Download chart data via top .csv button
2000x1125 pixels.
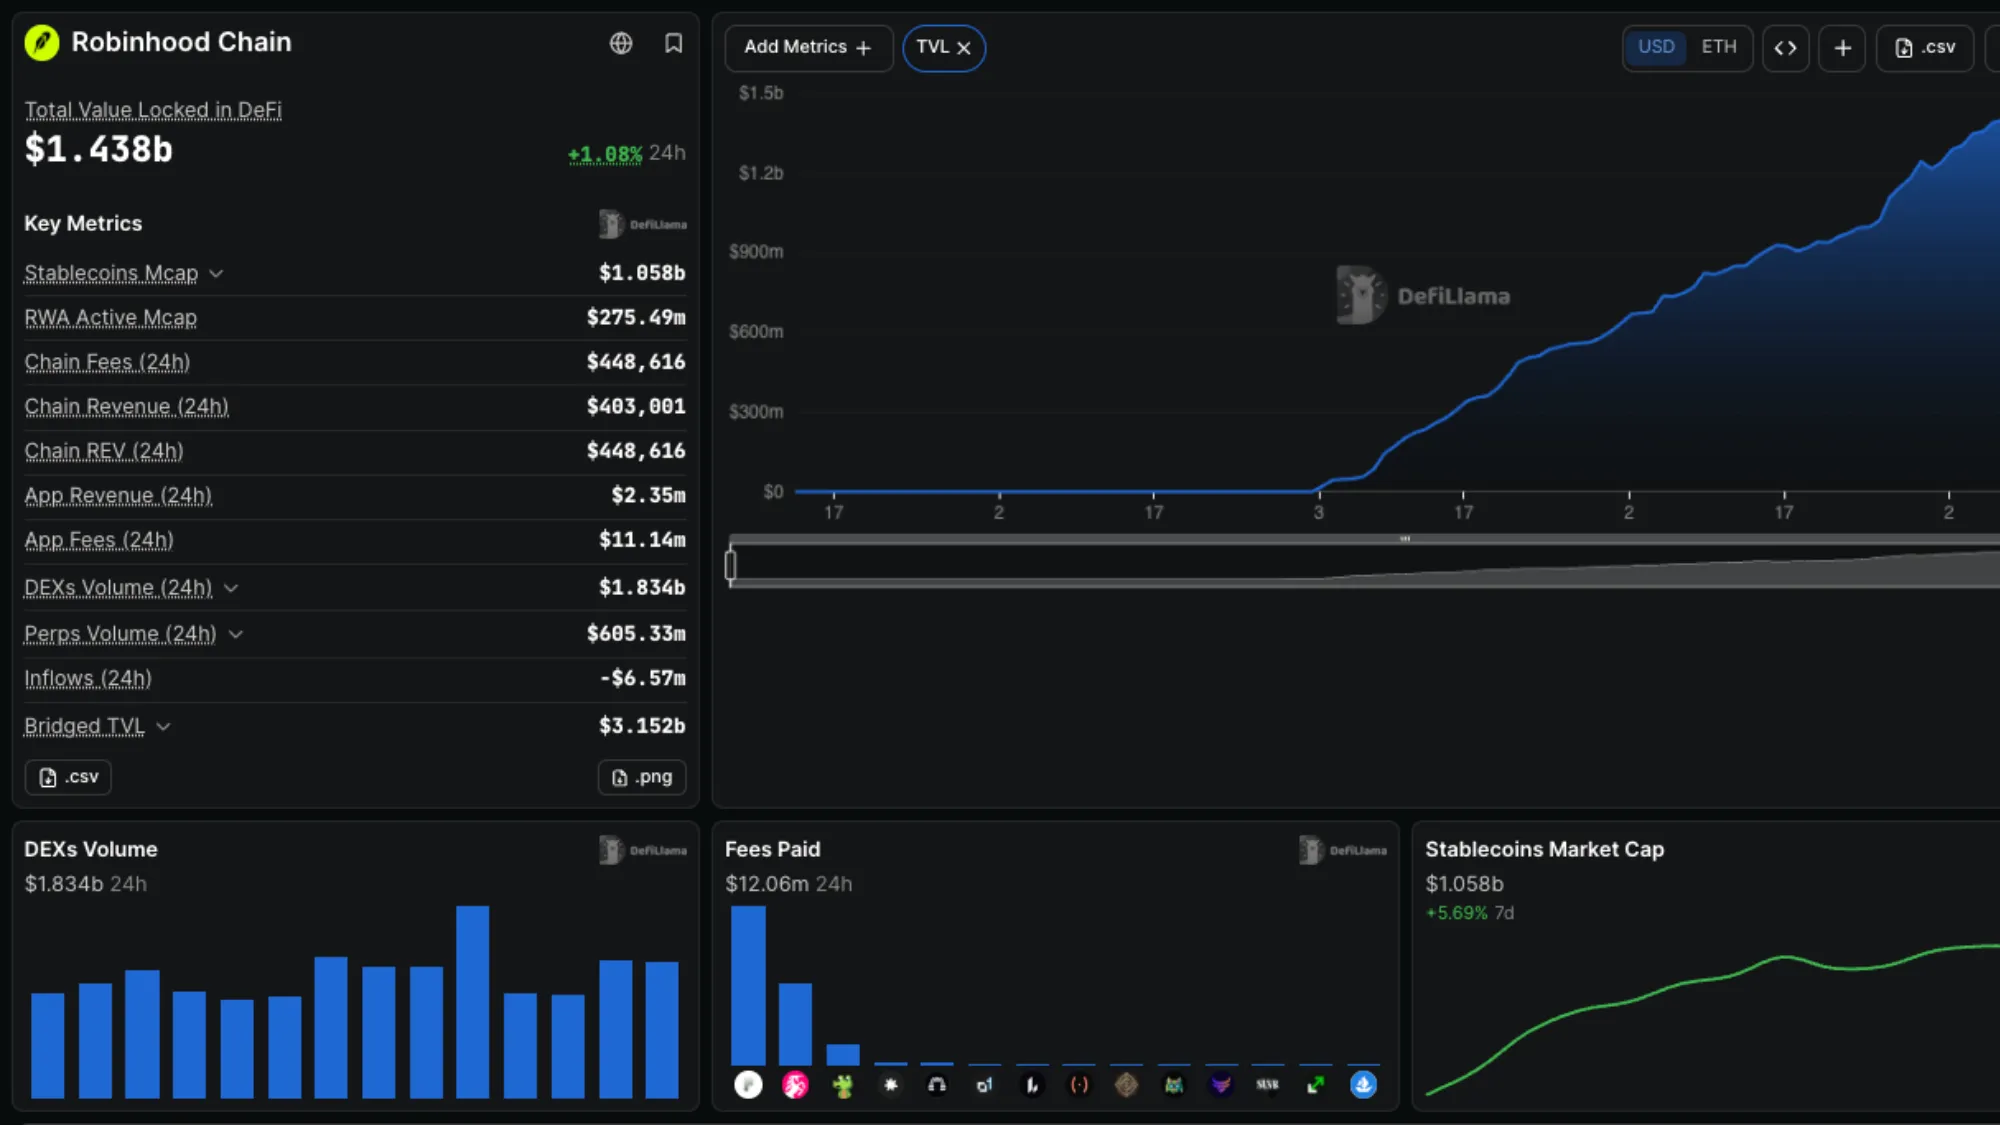(1925, 48)
